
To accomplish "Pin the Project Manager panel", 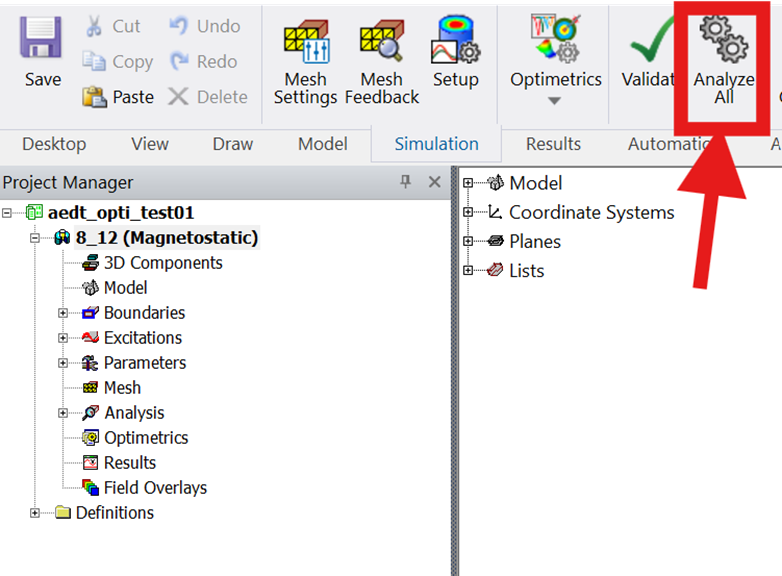I will coord(405,182).
